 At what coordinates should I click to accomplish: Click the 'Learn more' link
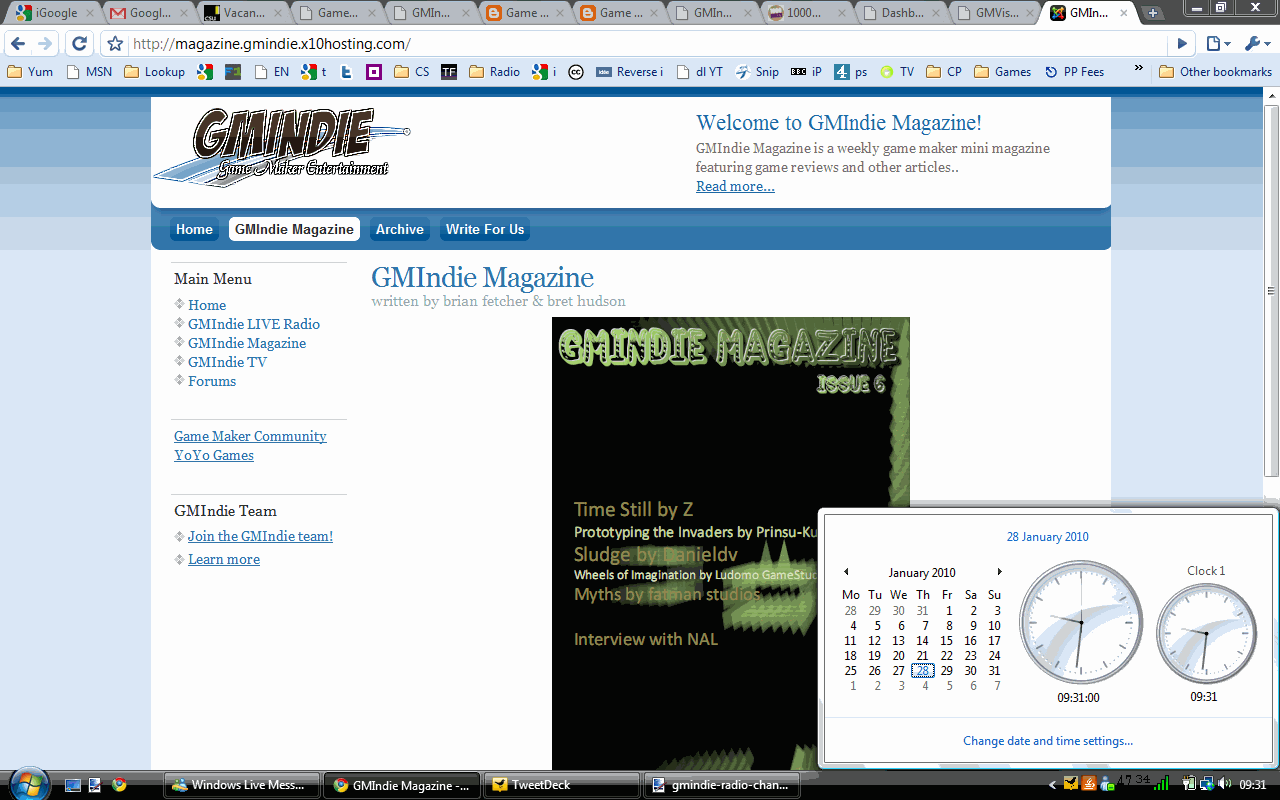(224, 559)
